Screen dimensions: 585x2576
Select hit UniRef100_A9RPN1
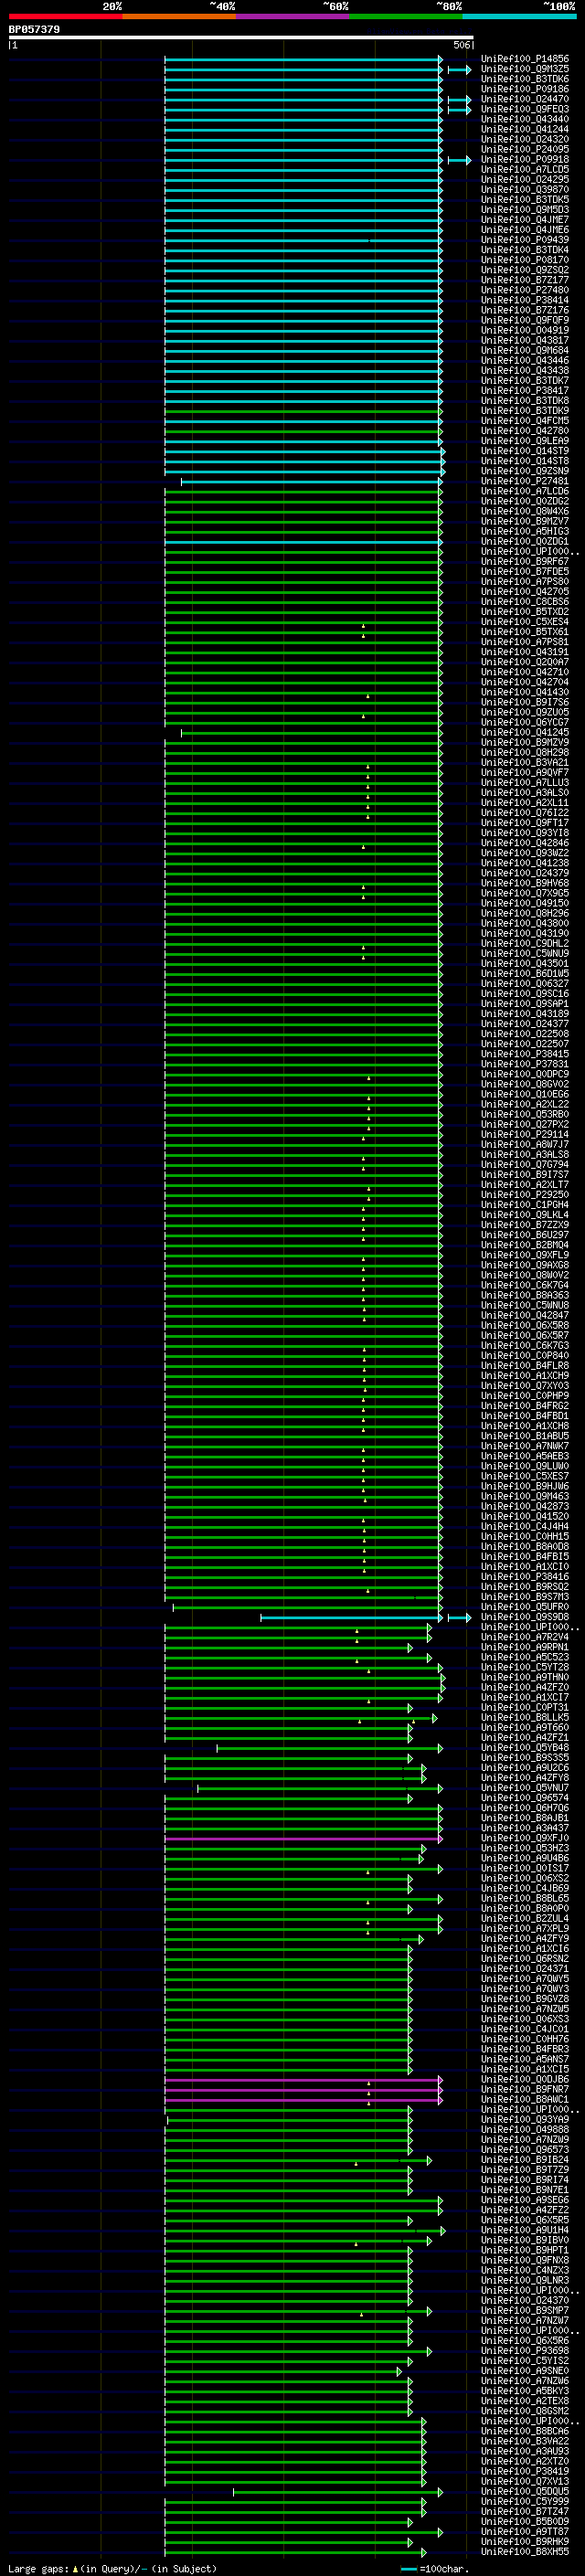pos(524,1647)
